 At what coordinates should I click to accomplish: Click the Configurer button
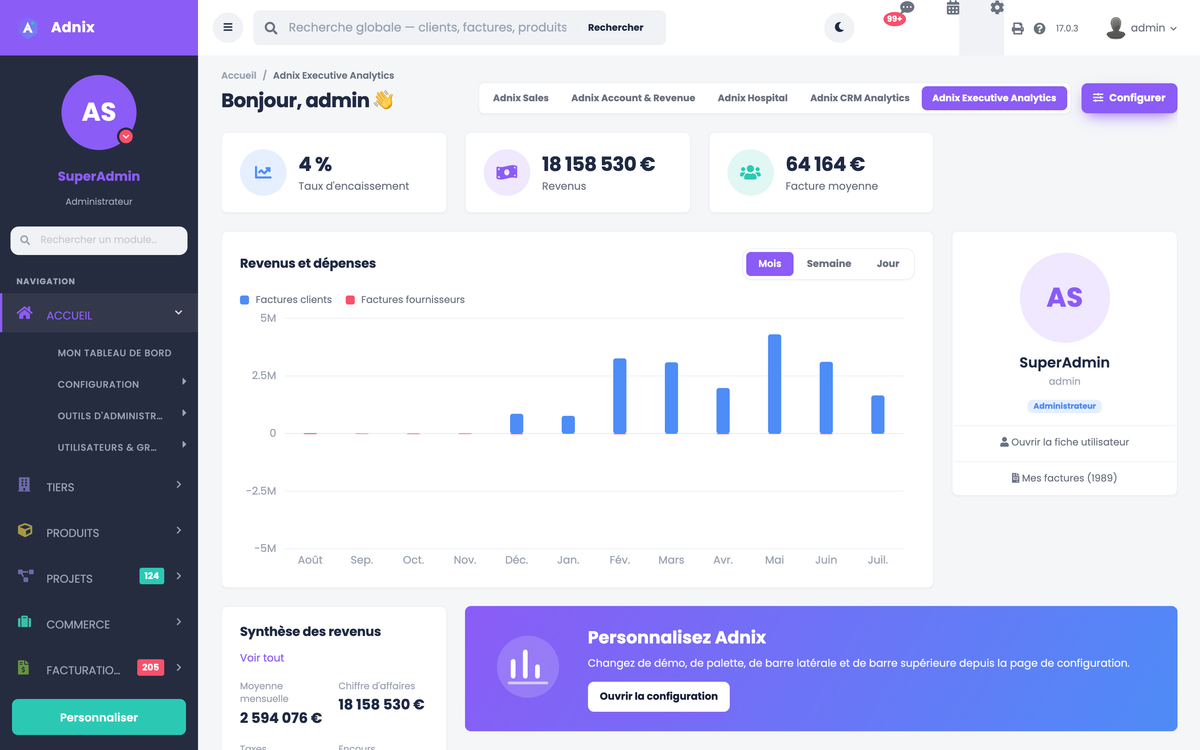click(x=1129, y=98)
